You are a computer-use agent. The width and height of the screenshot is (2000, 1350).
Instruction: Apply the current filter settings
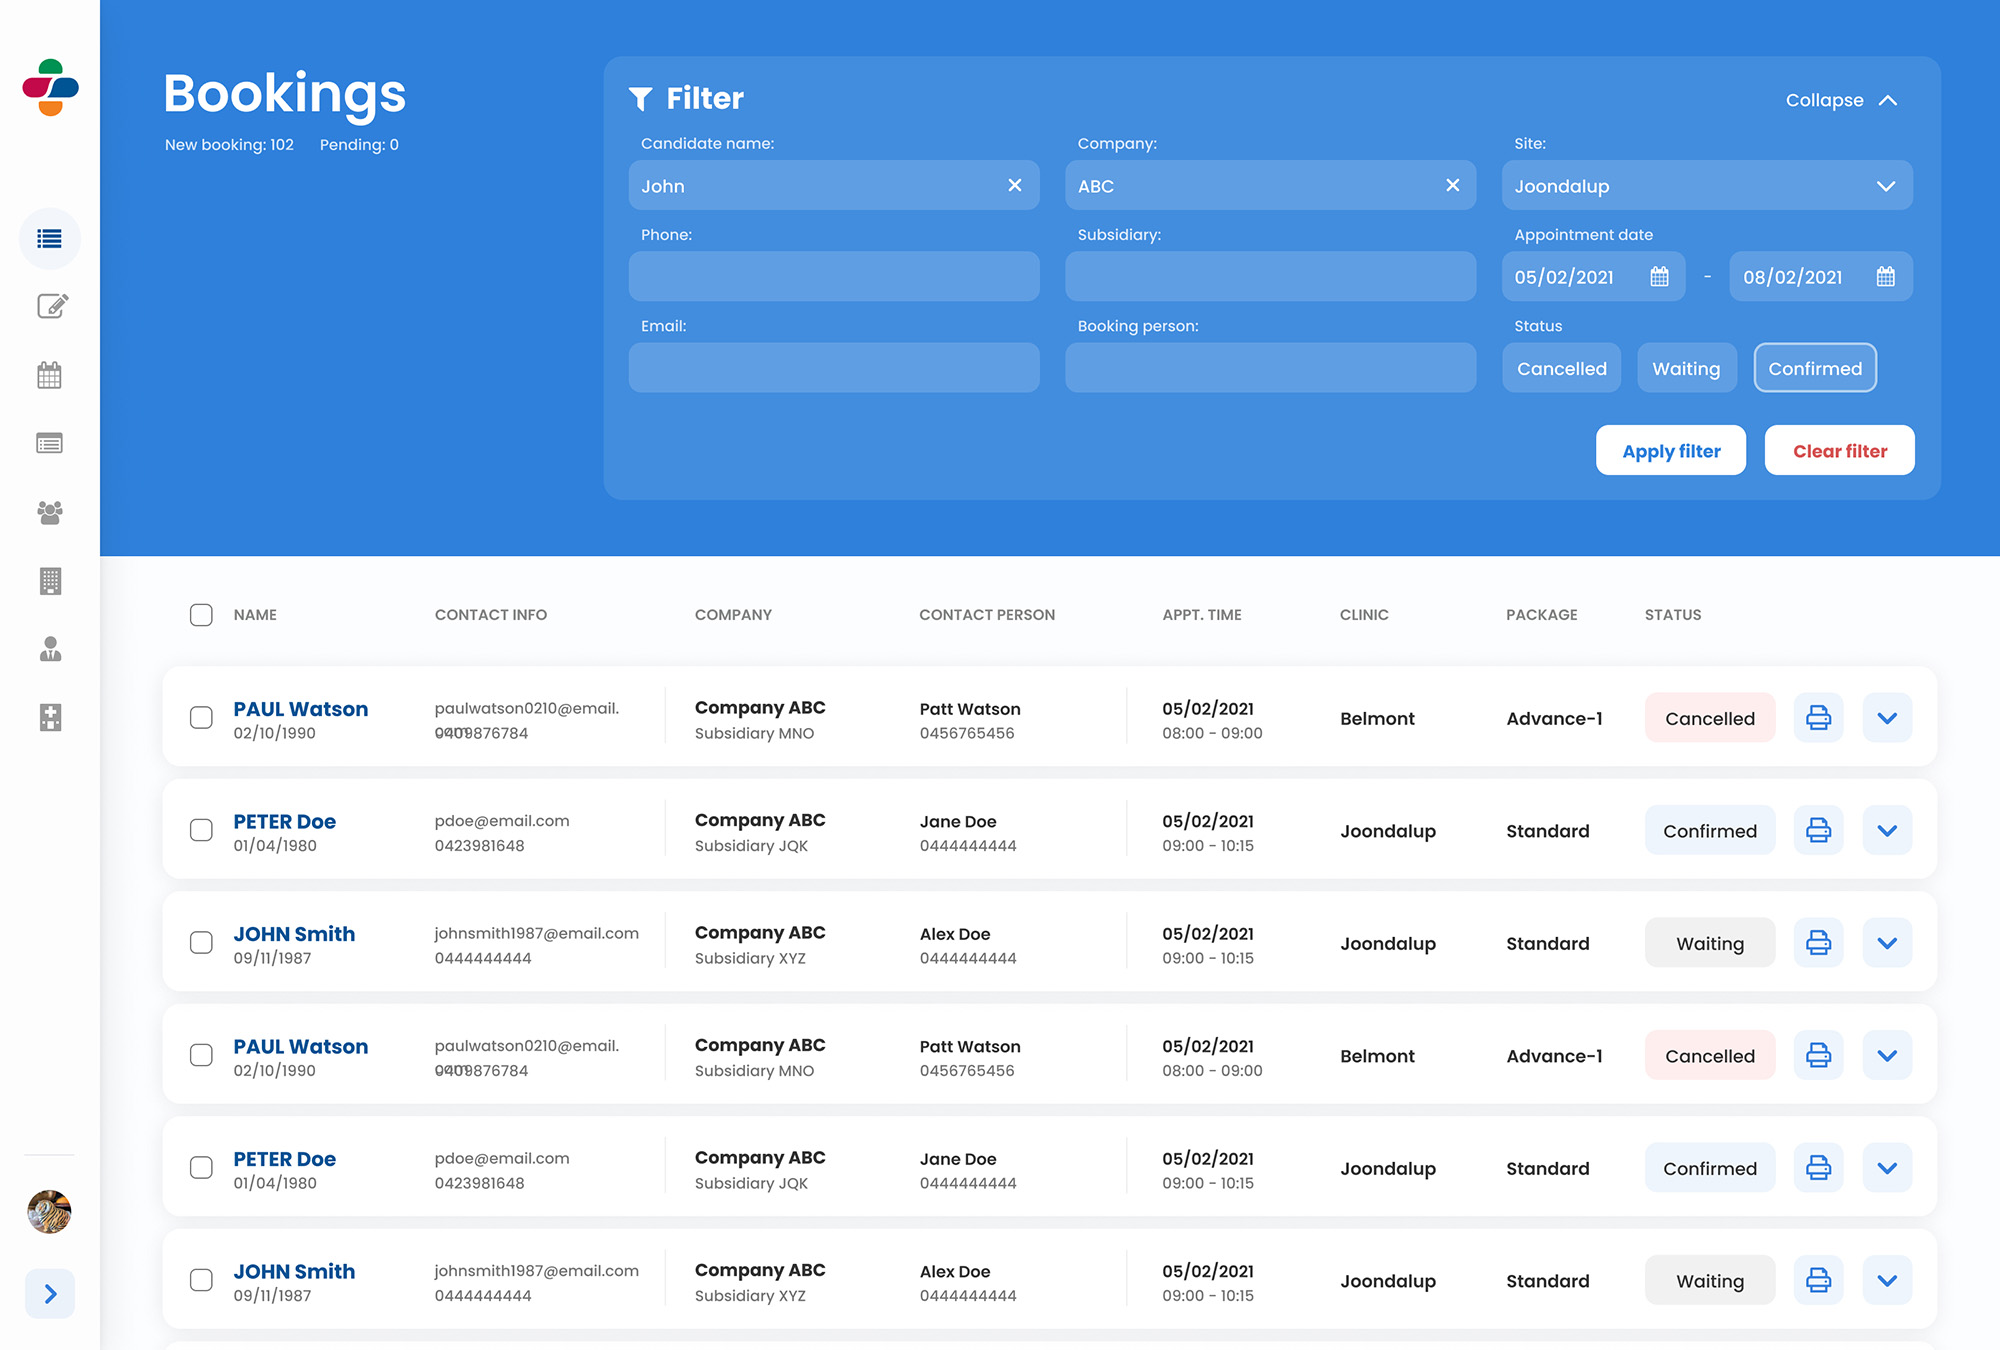[1670, 450]
